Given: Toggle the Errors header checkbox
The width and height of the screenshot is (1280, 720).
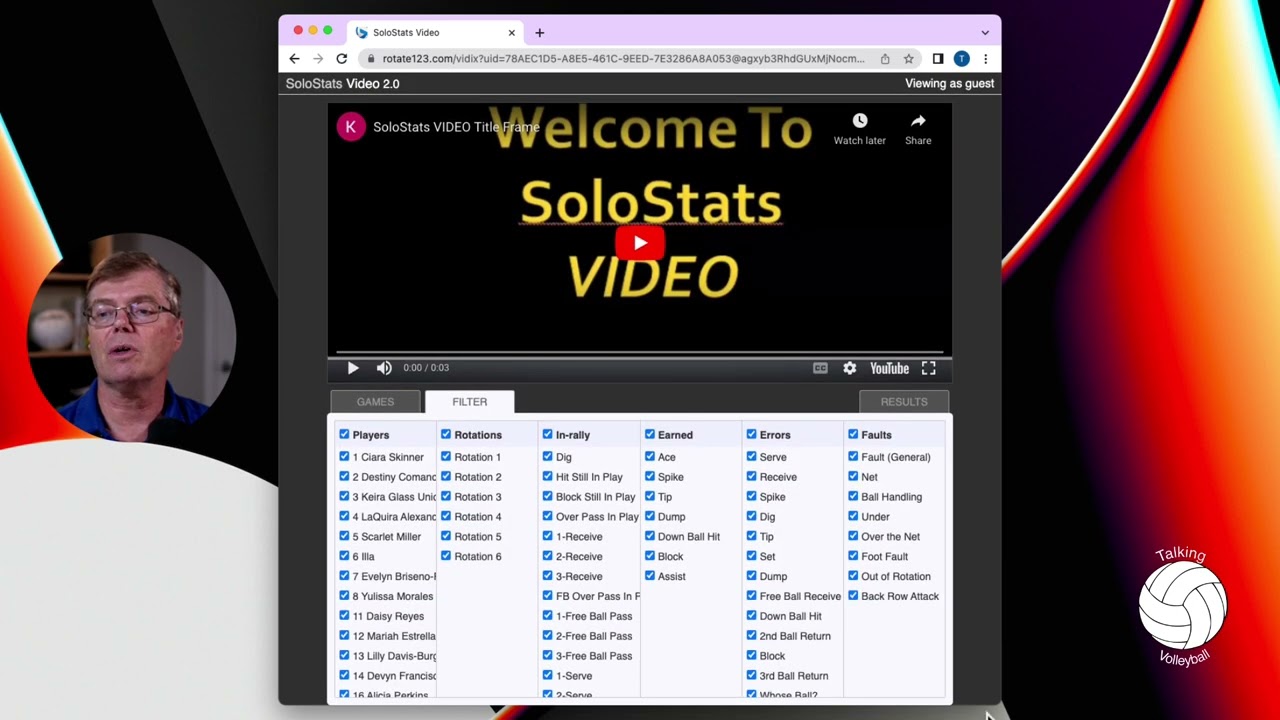Looking at the screenshot, I should pyautogui.click(x=751, y=434).
